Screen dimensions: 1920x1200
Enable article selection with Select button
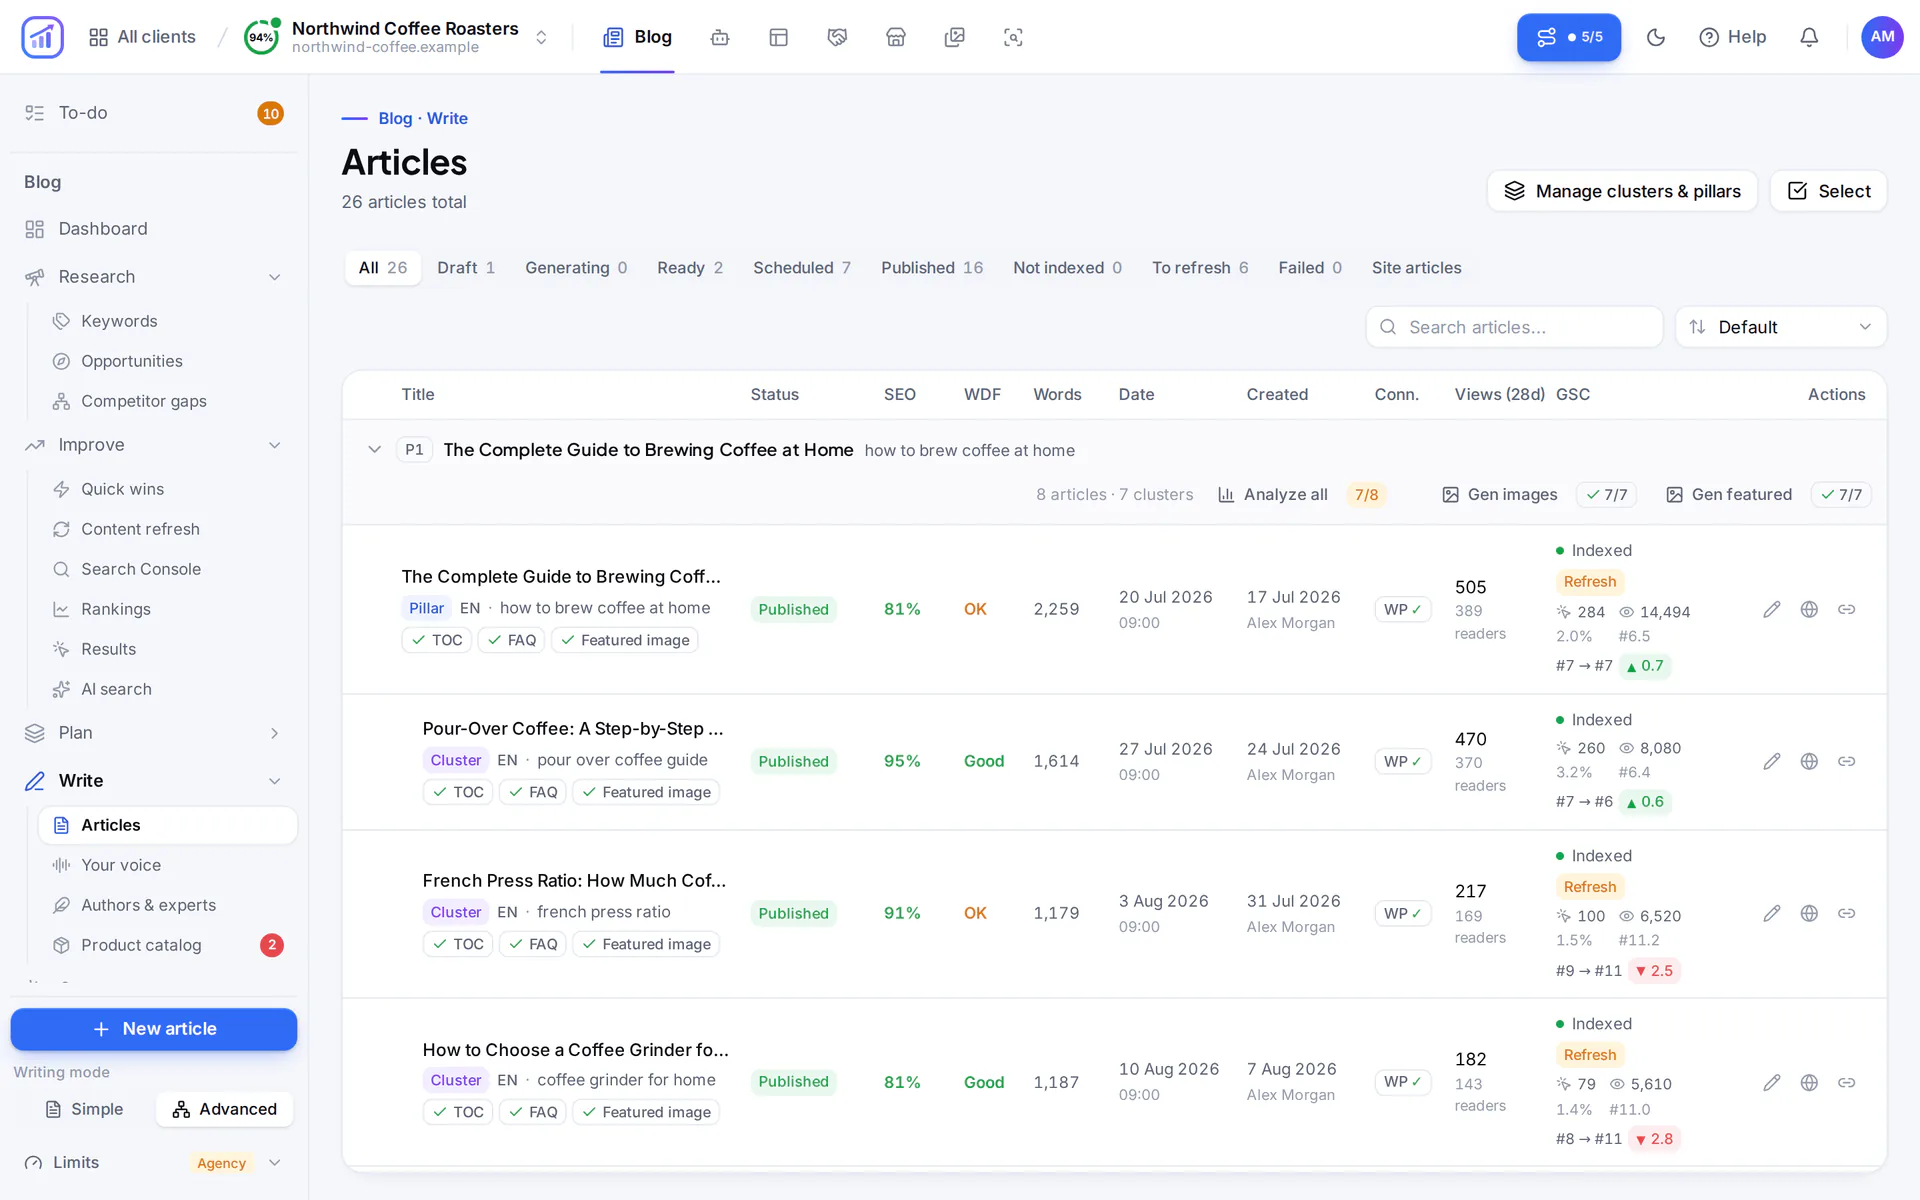(x=1828, y=191)
